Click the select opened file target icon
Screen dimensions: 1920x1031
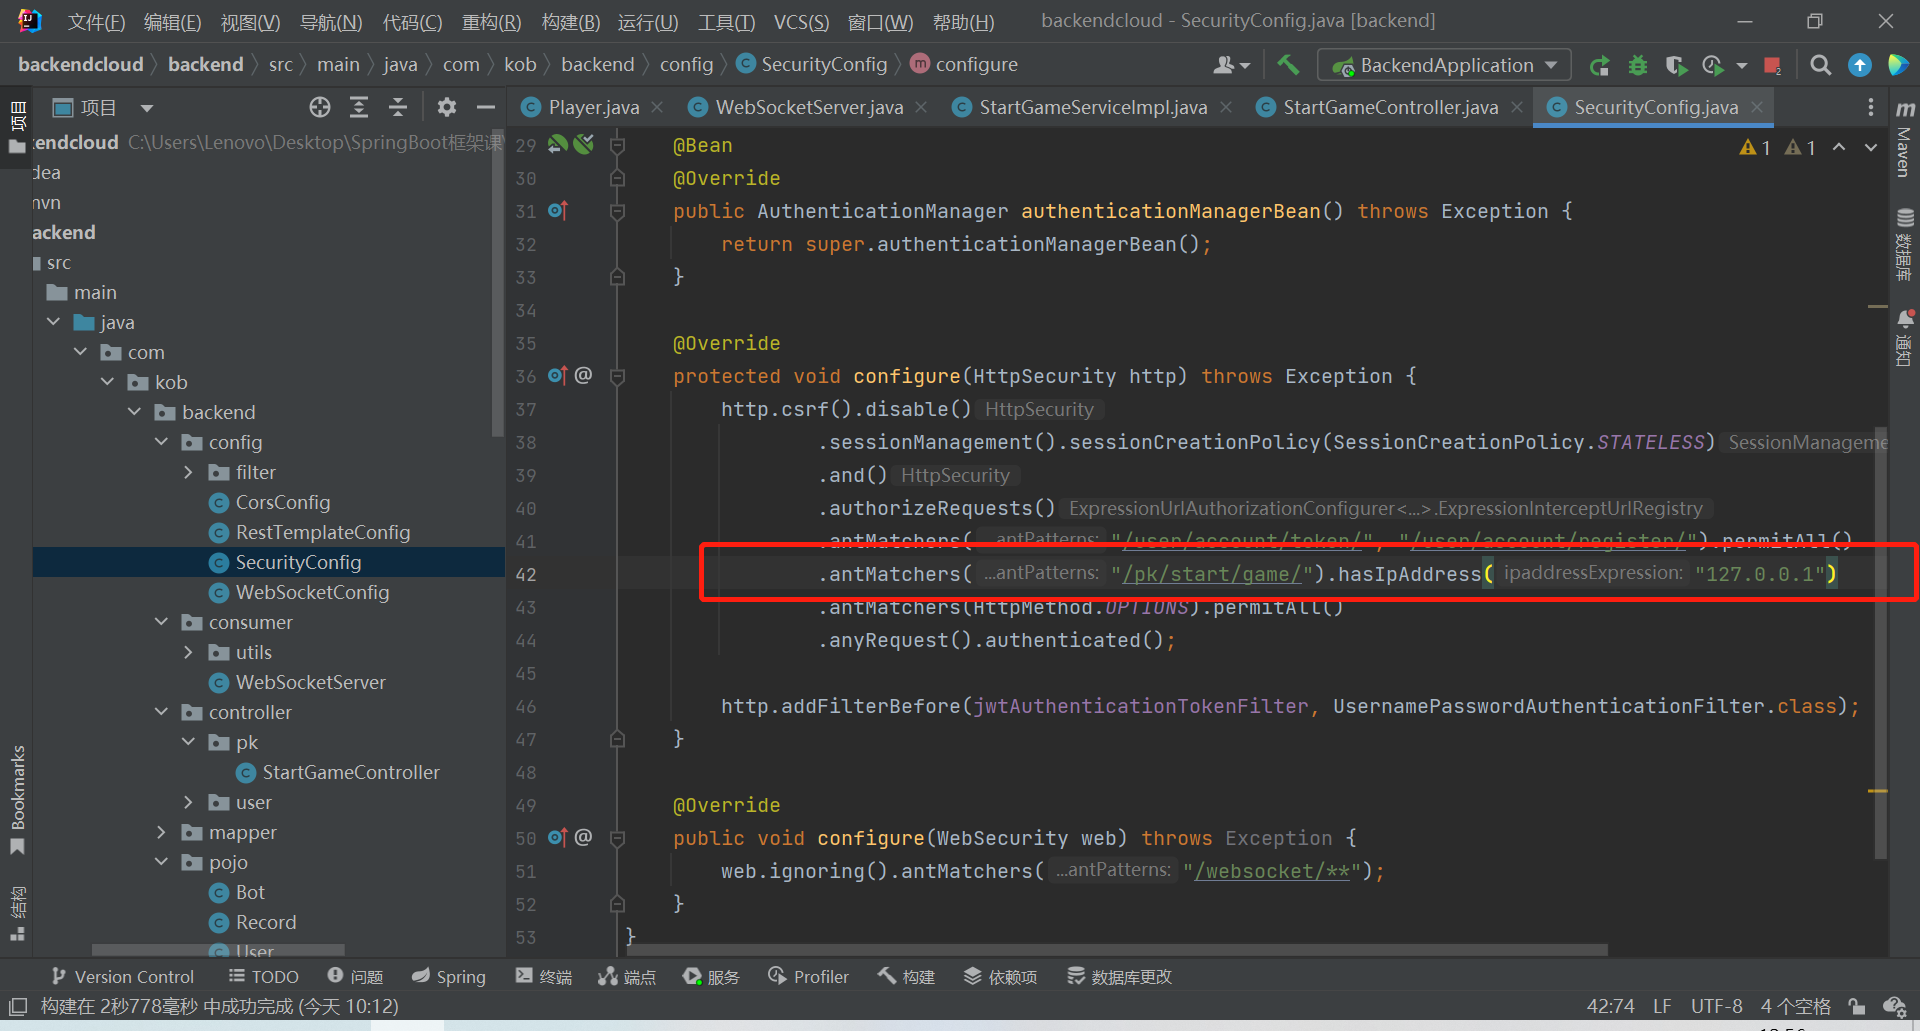[x=320, y=107]
